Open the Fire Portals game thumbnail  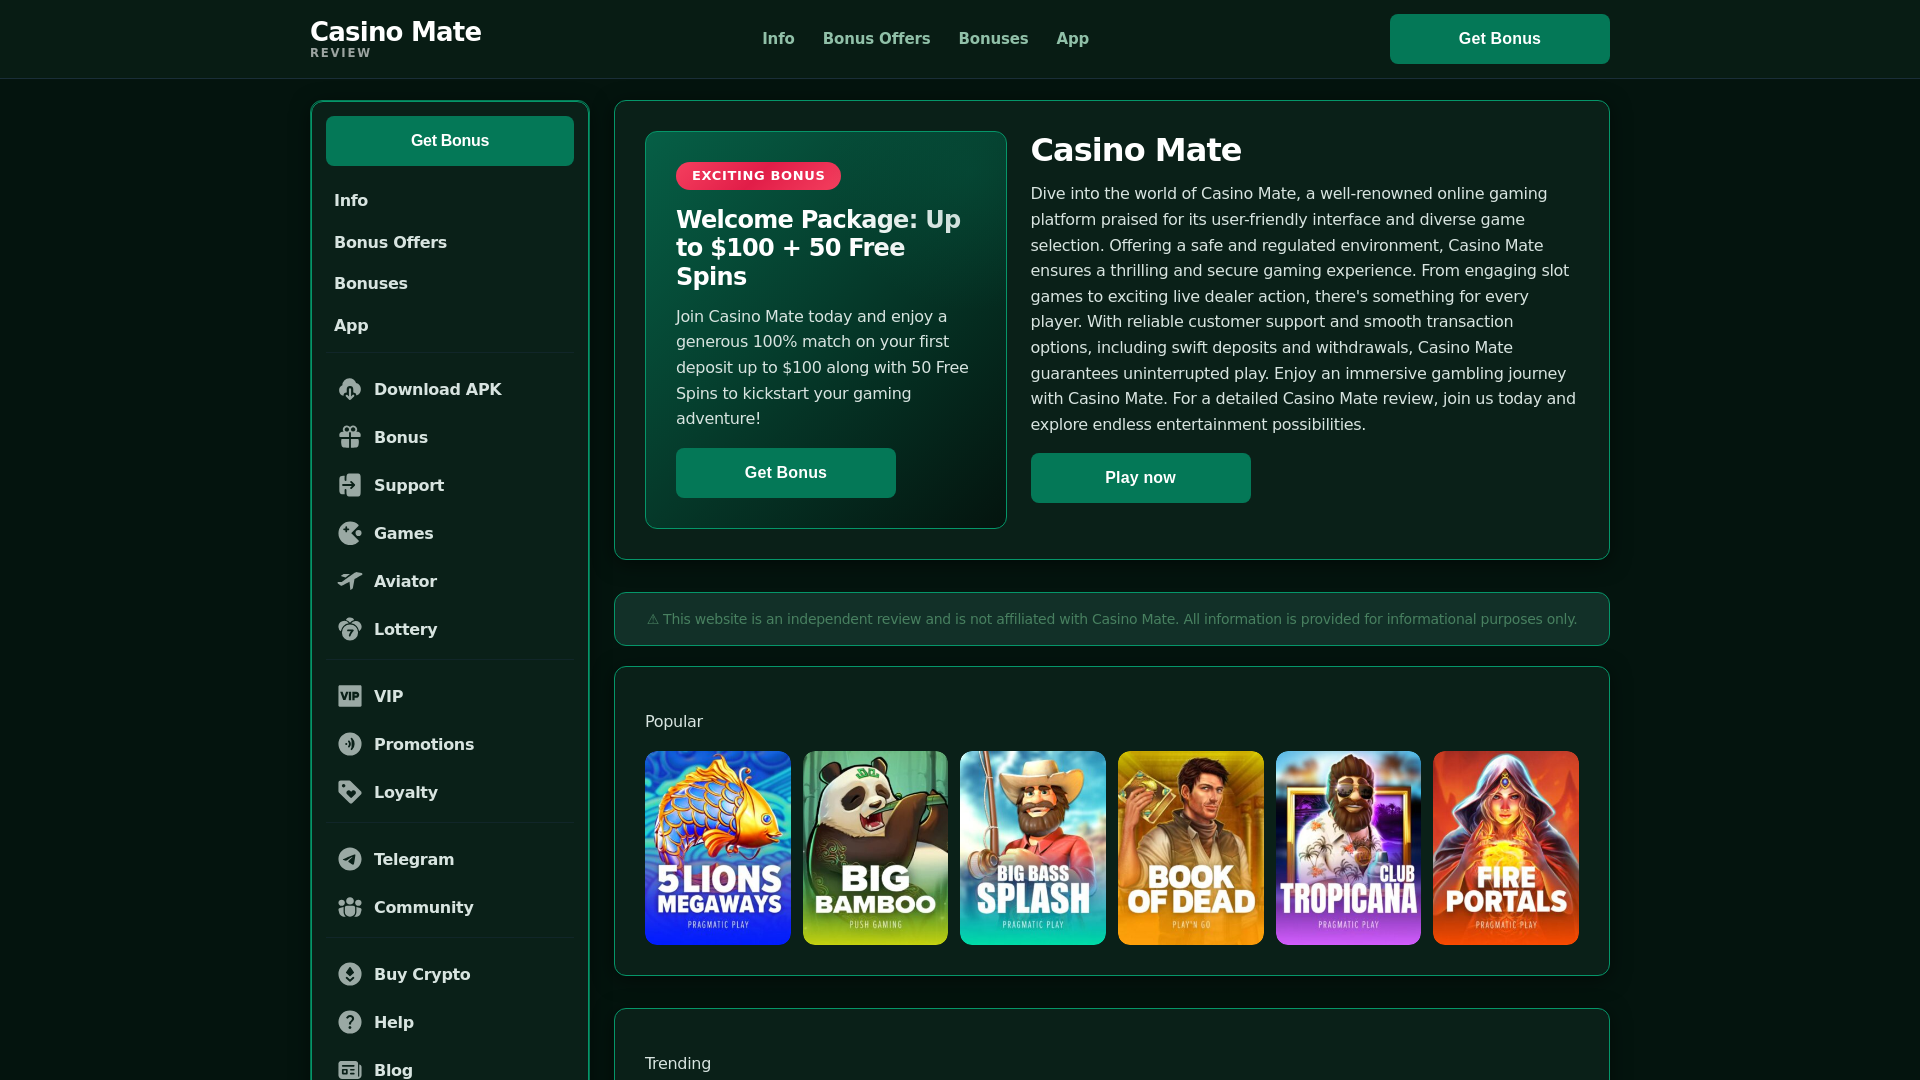click(x=1506, y=848)
